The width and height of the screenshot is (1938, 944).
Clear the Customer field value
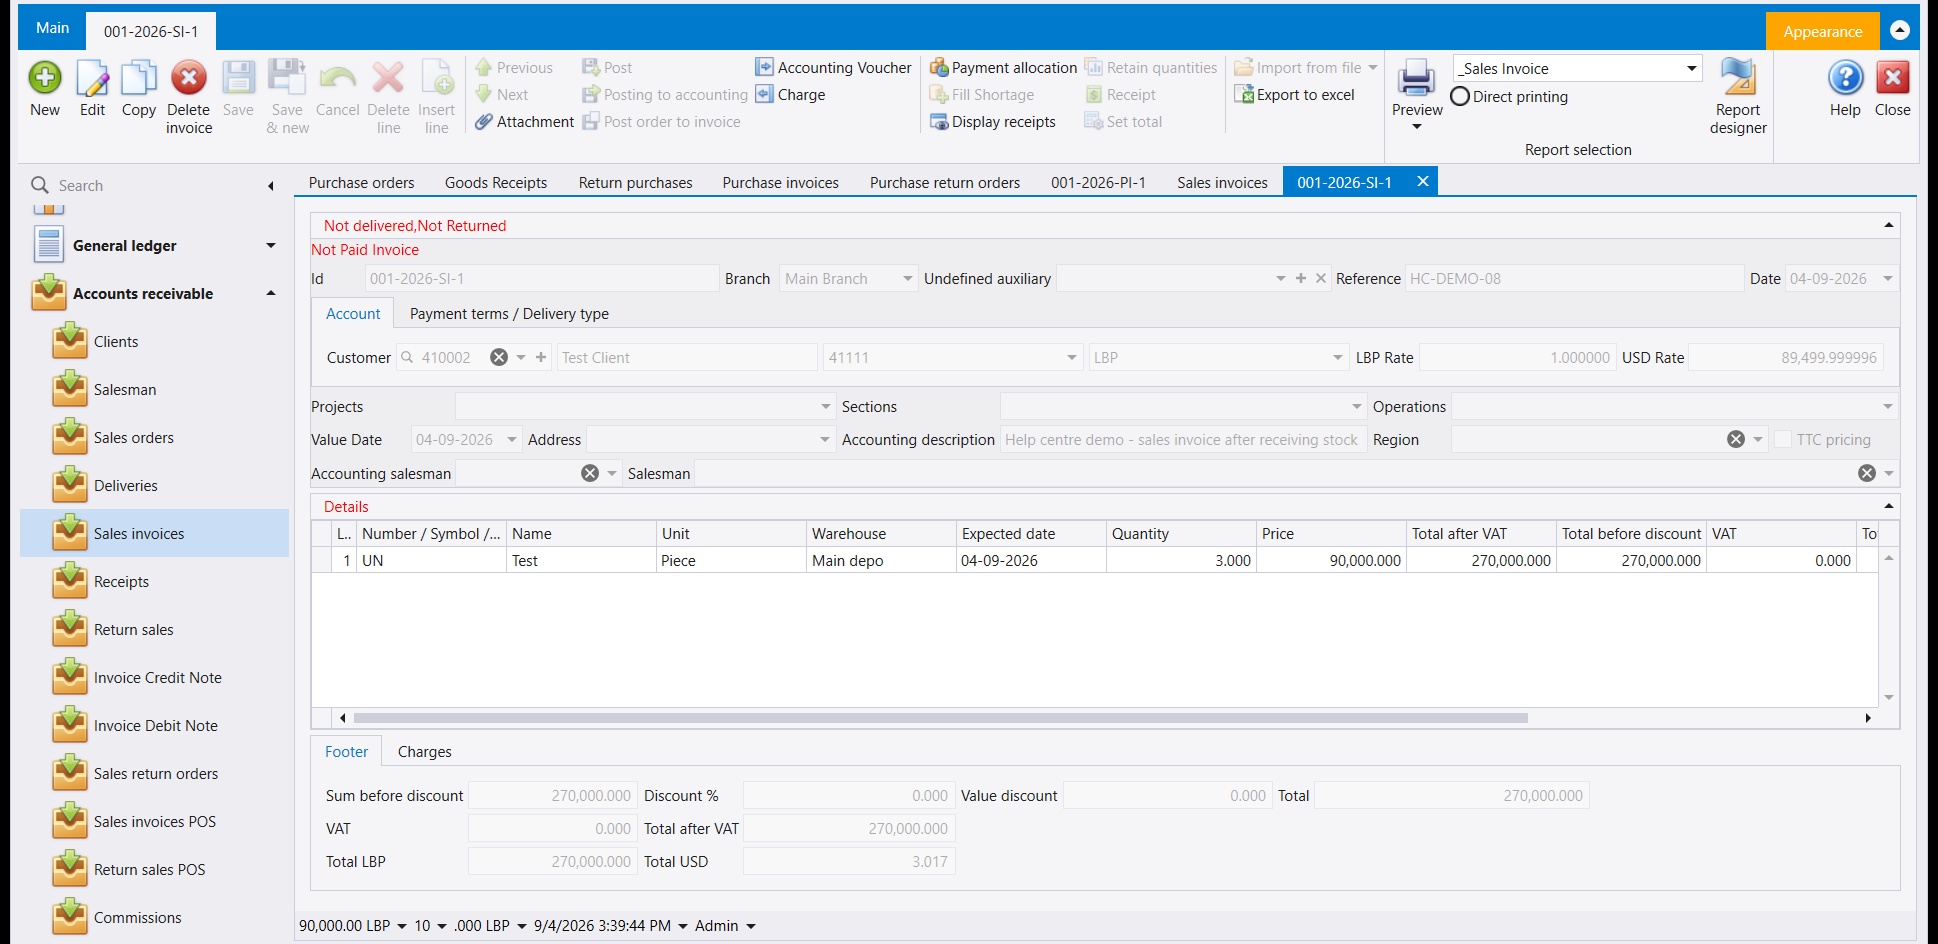(x=499, y=358)
